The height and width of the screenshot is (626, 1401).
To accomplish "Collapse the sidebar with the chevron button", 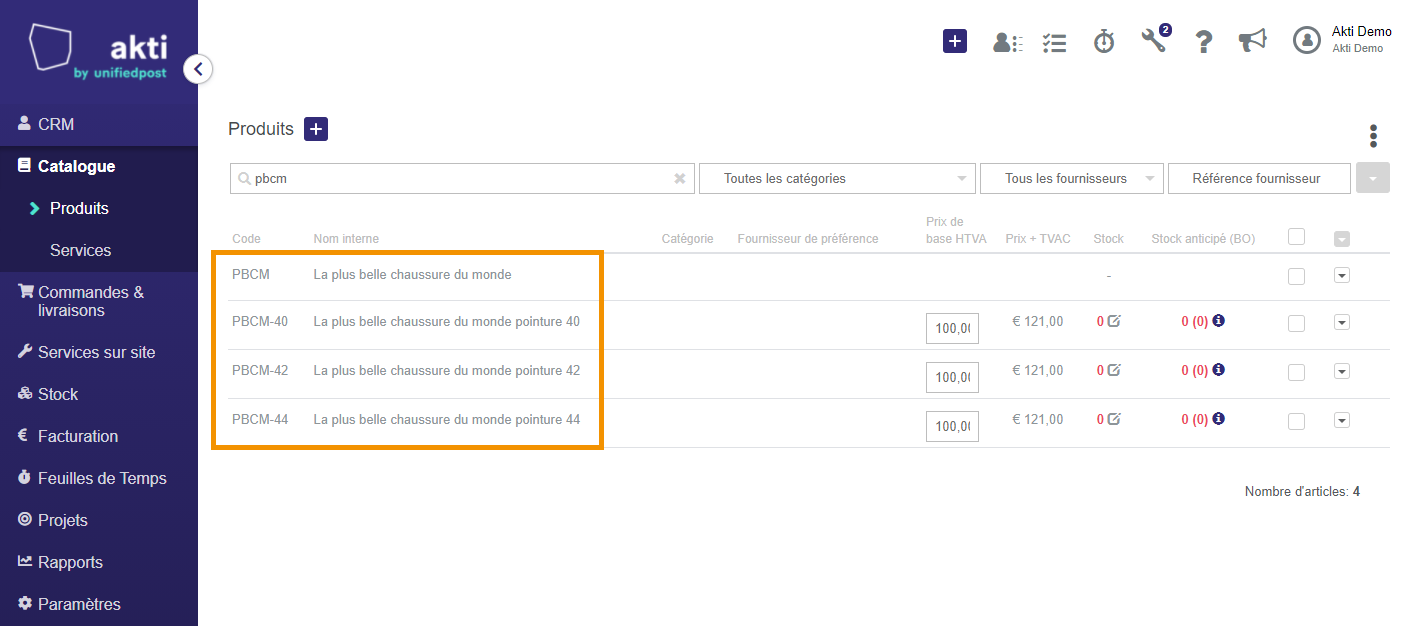I will 198,69.
